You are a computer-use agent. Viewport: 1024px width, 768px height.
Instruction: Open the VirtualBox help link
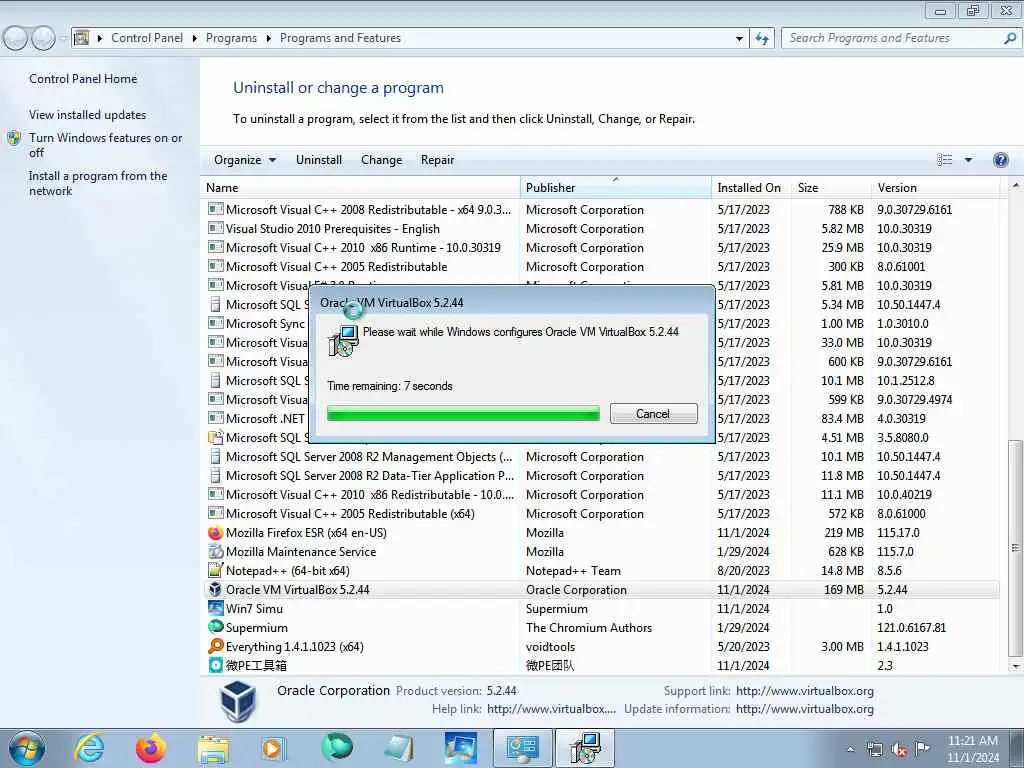[551, 709]
